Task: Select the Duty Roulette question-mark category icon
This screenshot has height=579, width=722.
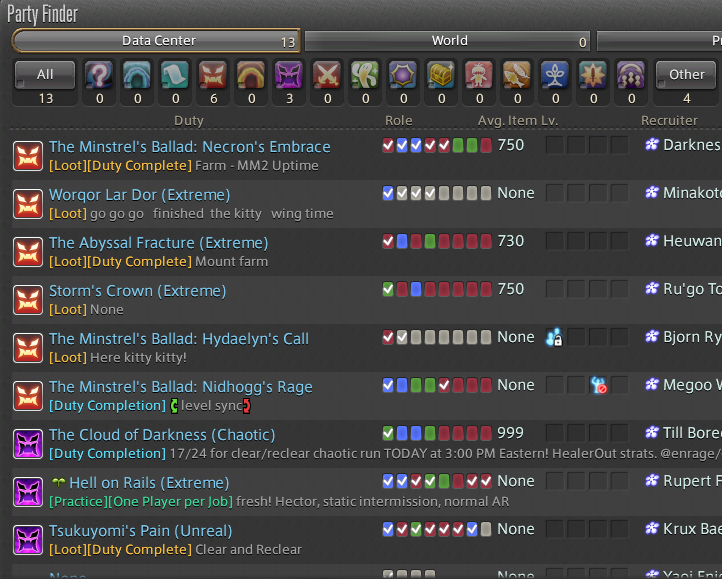Action: pyautogui.click(x=99, y=74)
